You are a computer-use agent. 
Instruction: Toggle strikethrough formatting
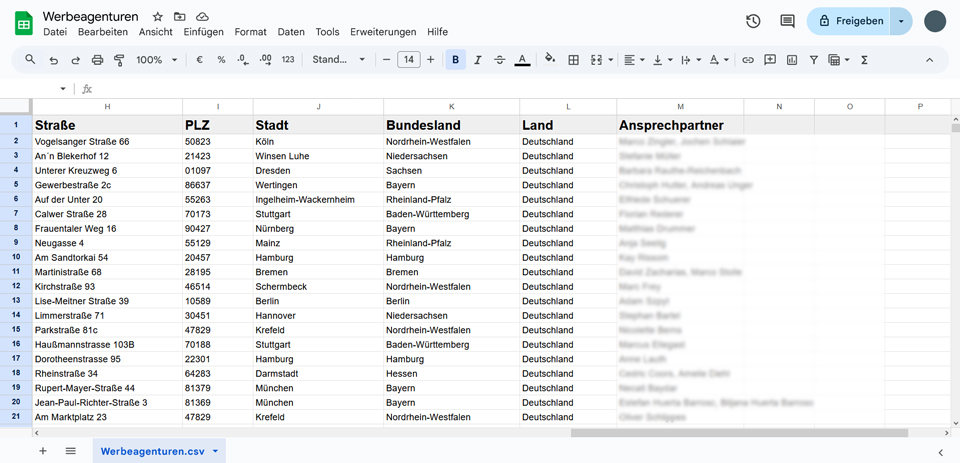click(500, 60)
